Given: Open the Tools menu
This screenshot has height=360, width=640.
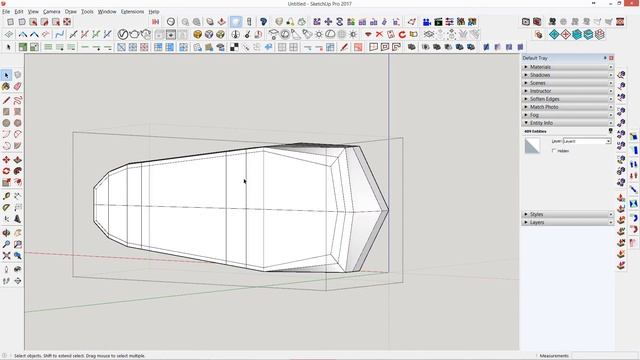Looking at the screenshot, I should tap(87, 12).
